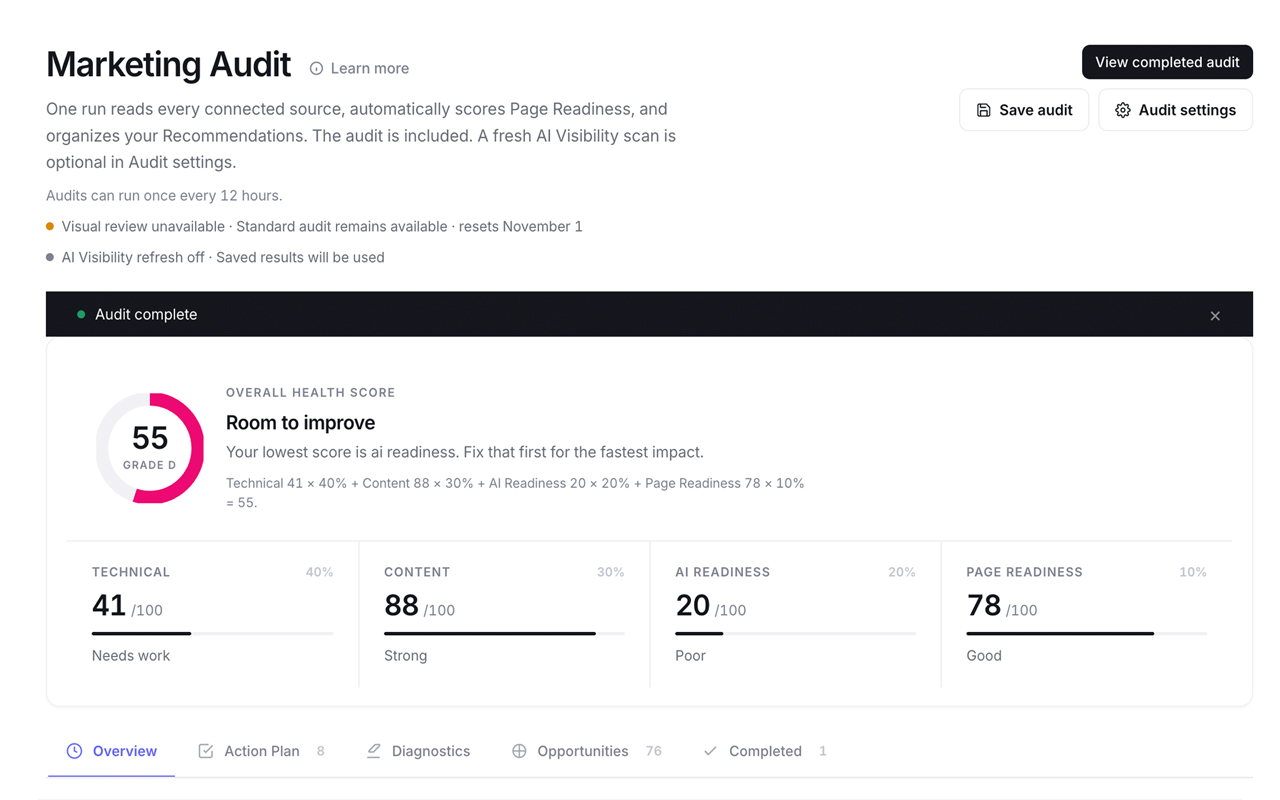Click the Marketing Audit page title
This screenshot has height=800, width=1280.
pyautogui.click(x=168, y=65)
